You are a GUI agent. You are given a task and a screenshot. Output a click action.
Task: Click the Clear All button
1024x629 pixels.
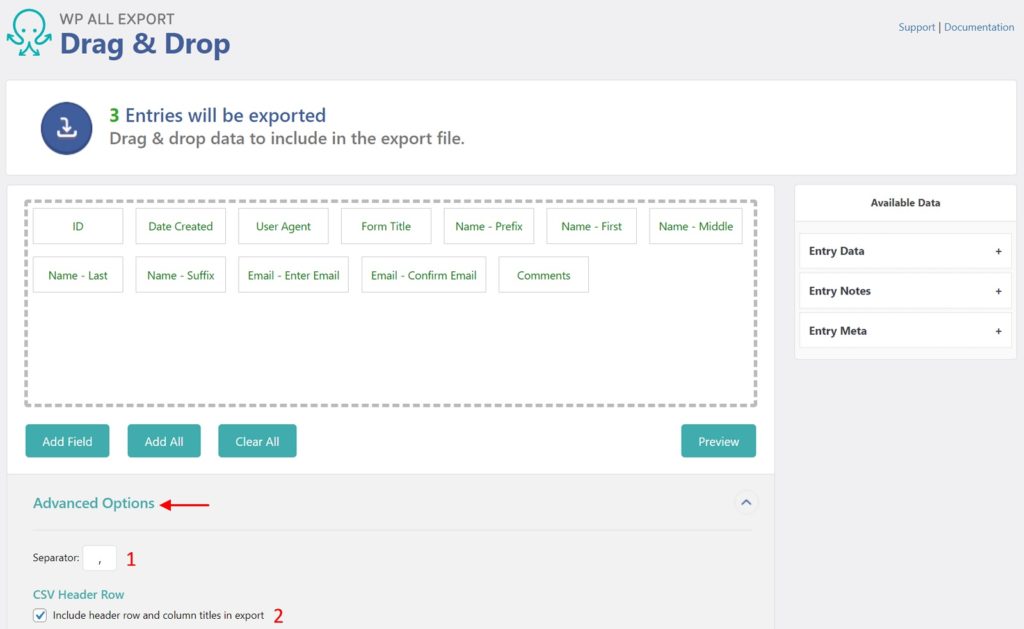coord(257,440)
